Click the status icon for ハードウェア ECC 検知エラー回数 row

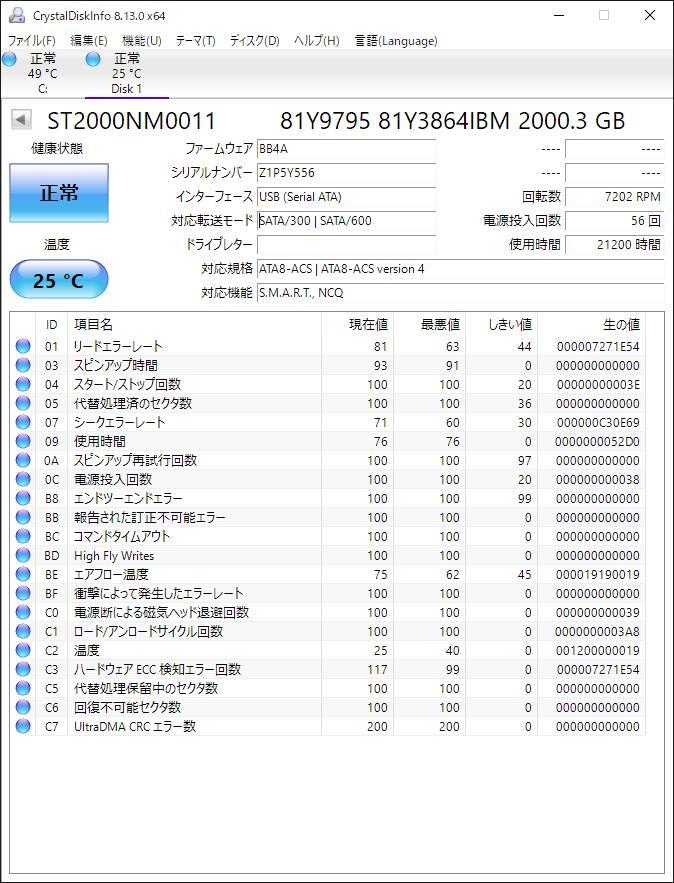click(x=23, y=670)
